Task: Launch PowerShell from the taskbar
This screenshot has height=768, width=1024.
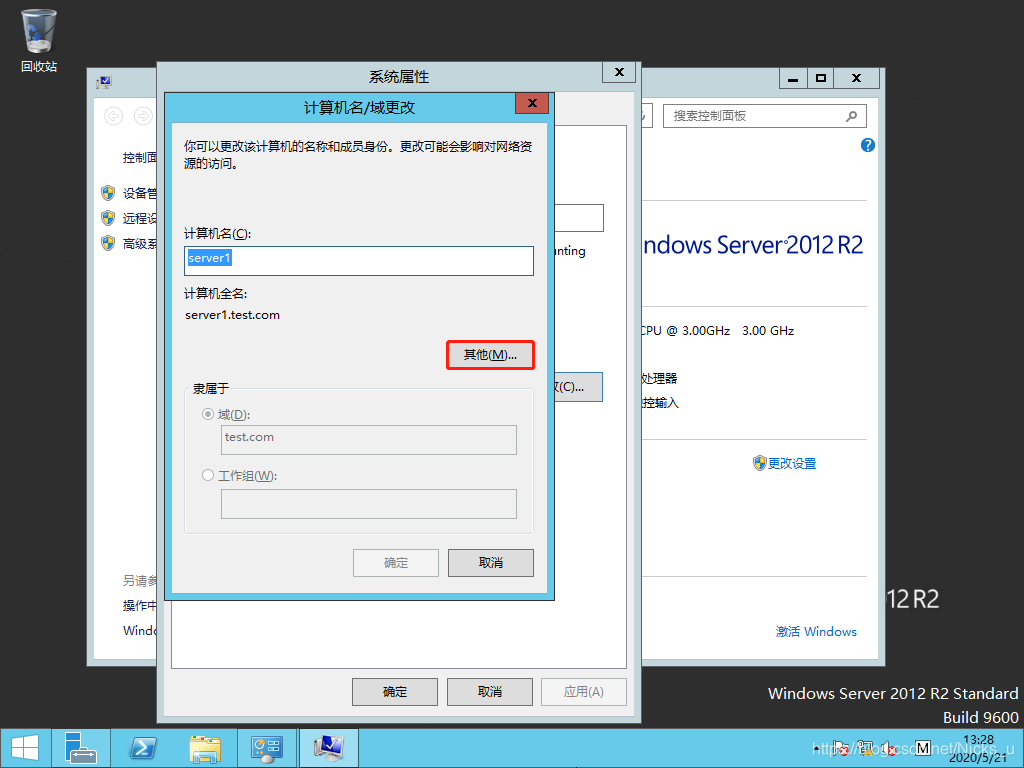Action: (x=142, y=748)
